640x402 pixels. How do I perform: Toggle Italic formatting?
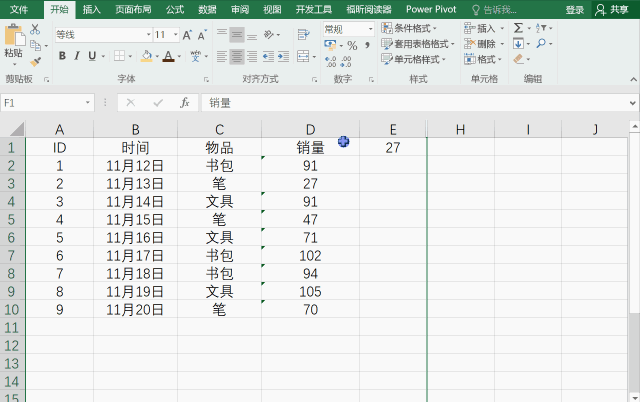76,57
